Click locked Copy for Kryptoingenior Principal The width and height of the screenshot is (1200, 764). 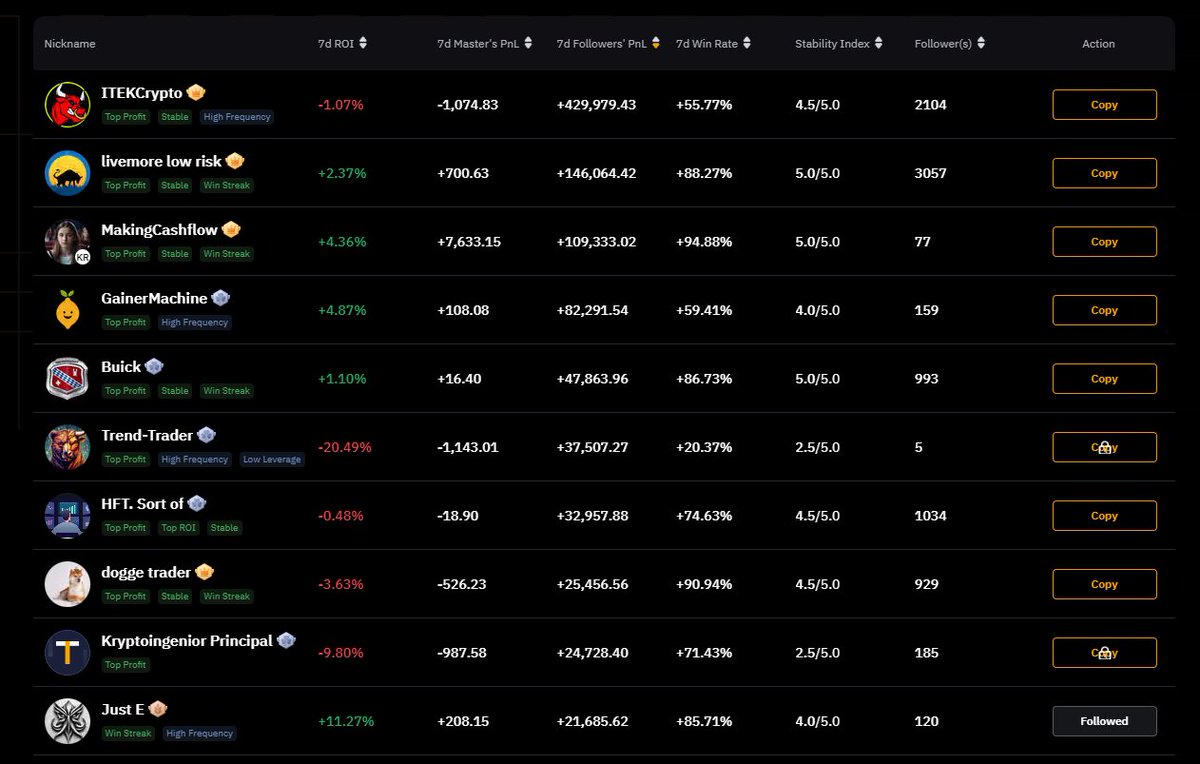point(1104,652)
